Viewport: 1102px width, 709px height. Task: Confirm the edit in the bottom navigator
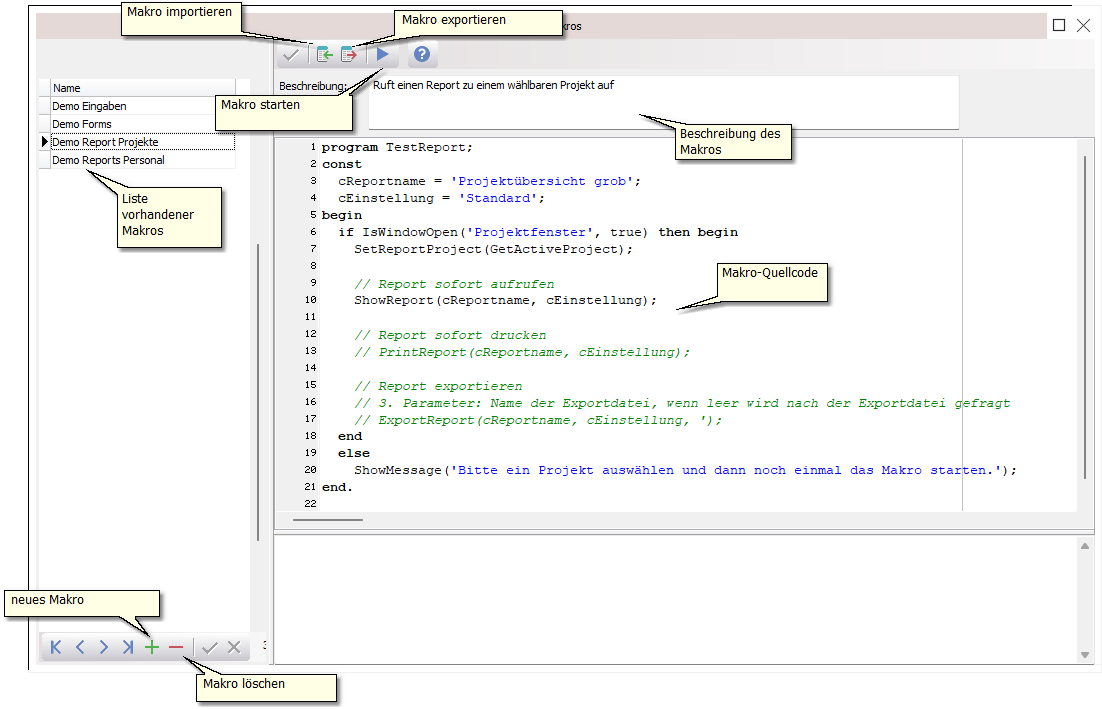(209, 648)
